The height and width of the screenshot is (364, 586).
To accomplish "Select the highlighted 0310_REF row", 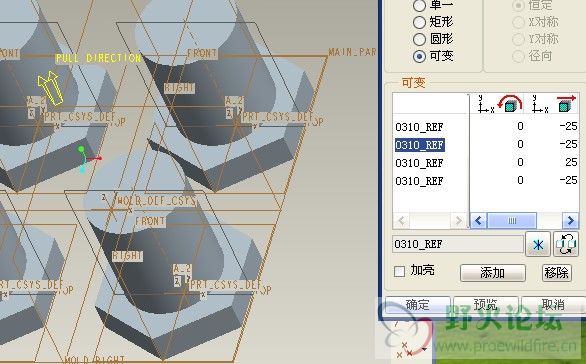I will [420, 145].
